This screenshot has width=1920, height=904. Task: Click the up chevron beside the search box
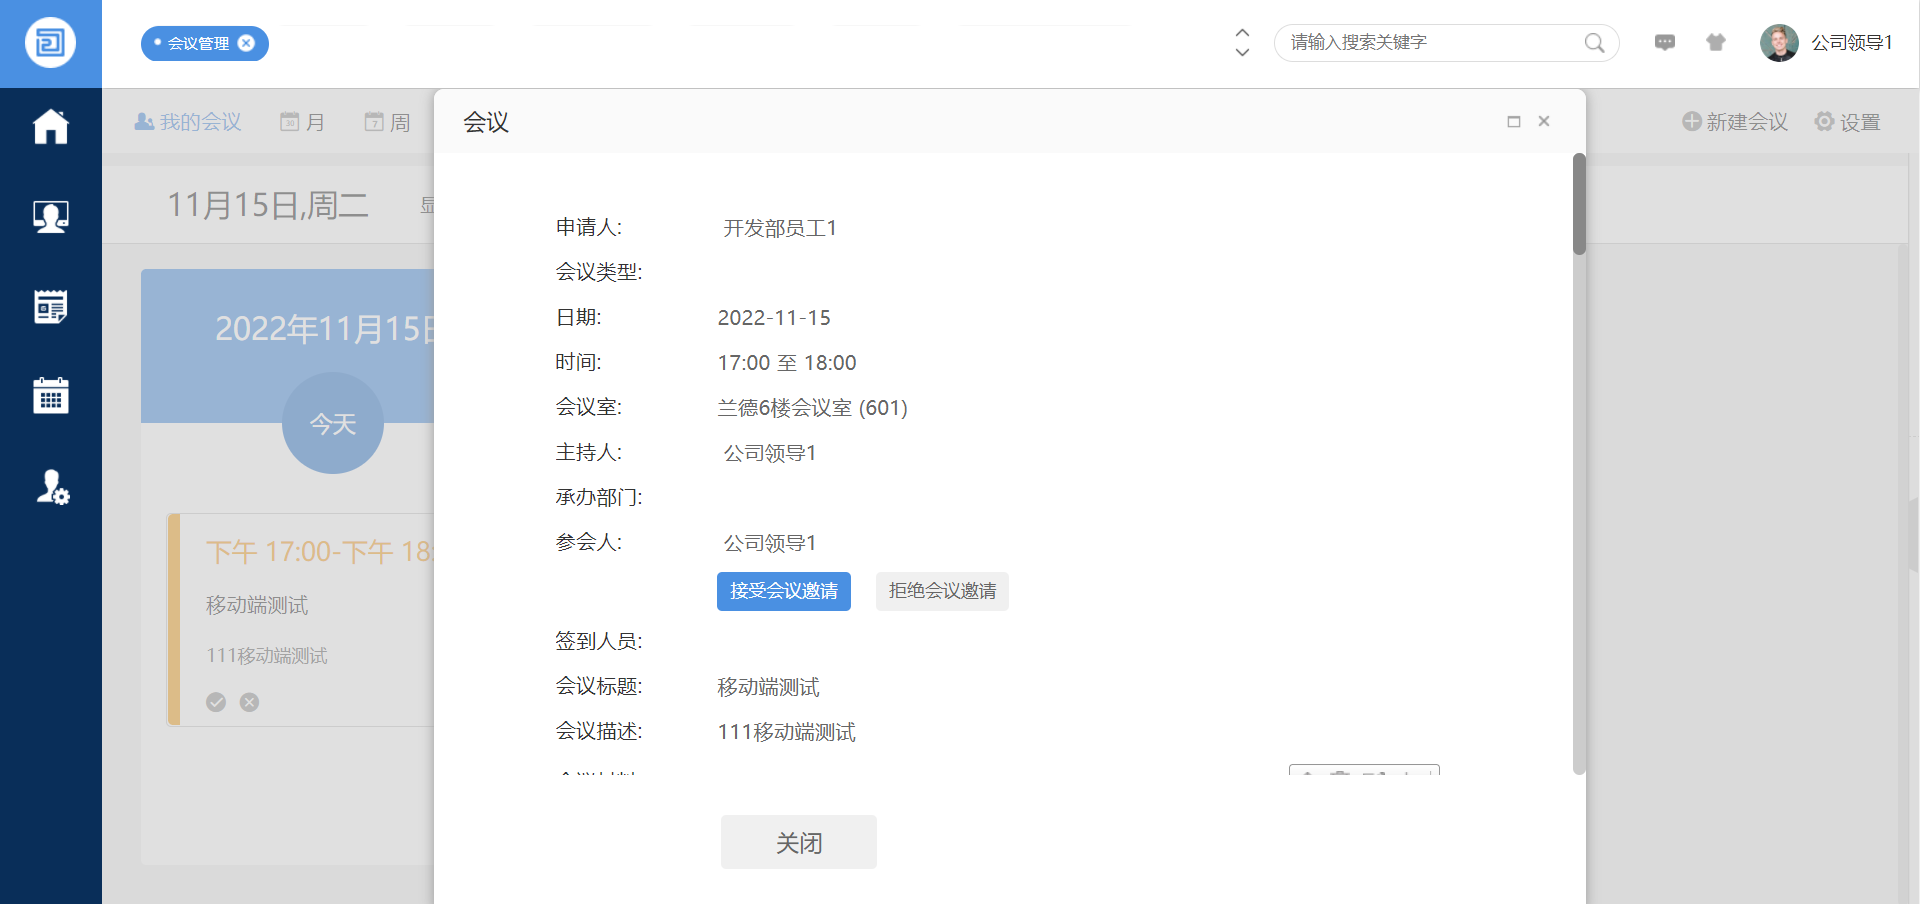click(1242, 33)
